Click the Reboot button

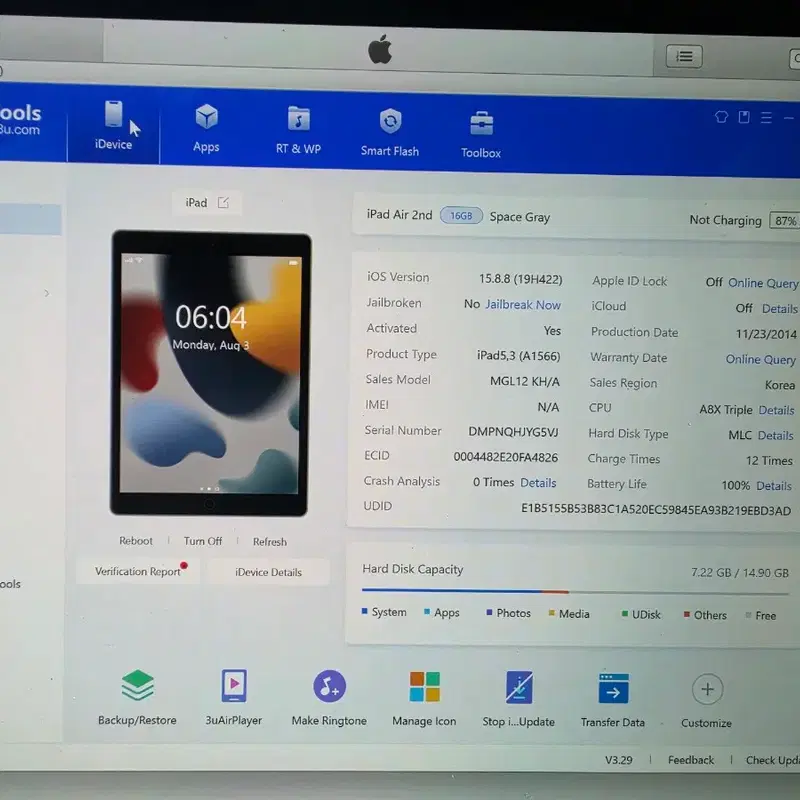pos(136,541)
